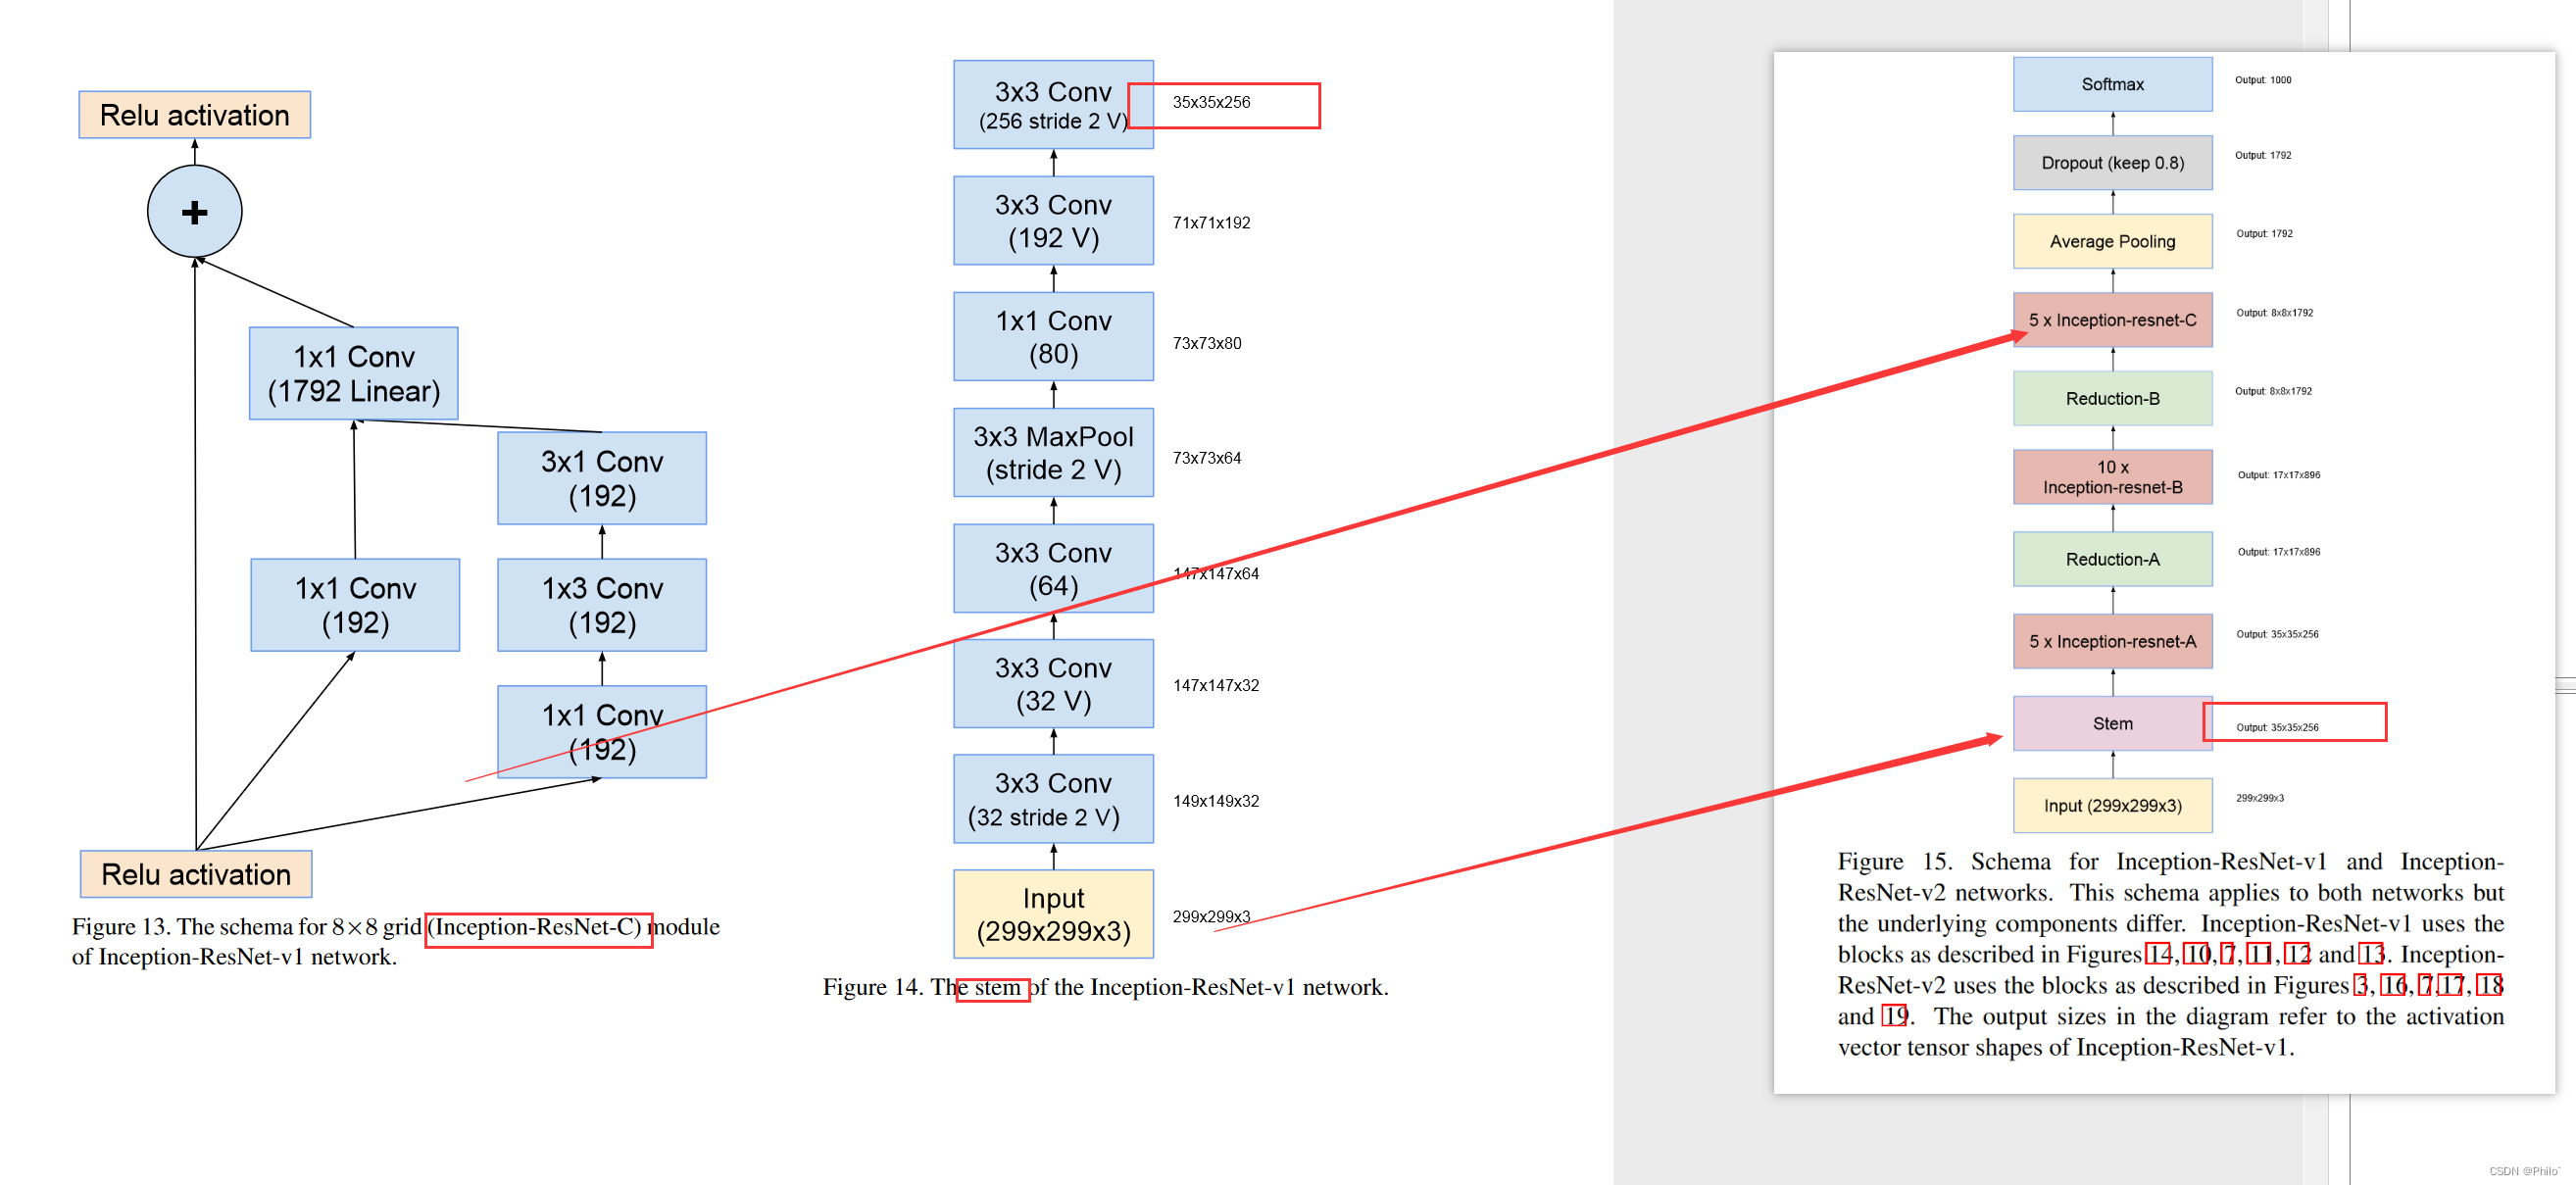Click the top Relu activation box

click(194, 114)
